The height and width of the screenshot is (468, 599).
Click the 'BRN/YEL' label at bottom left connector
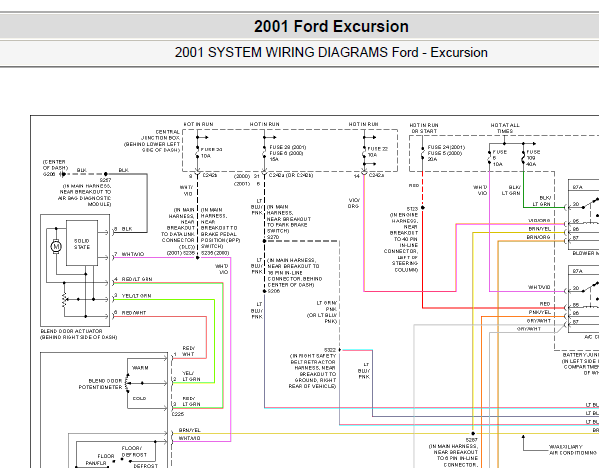point(189,430)
